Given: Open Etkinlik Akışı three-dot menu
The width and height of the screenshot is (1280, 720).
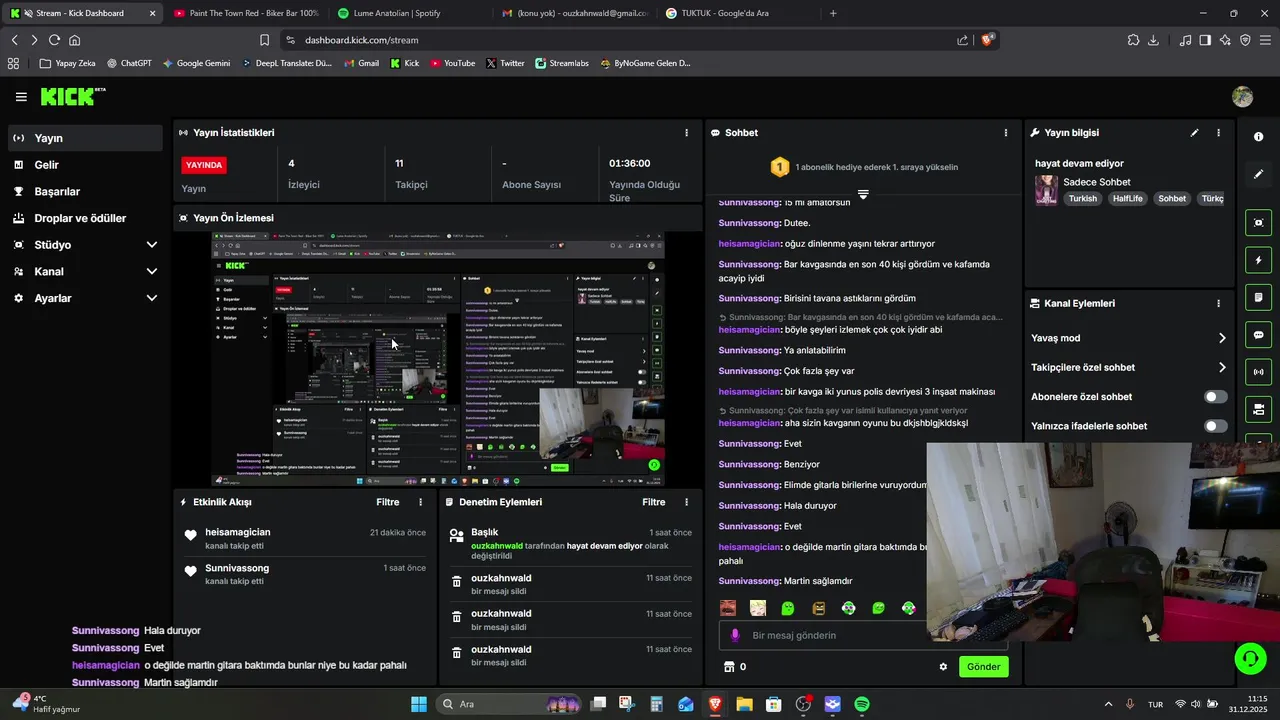Looking at the screenshot, I should (x=420, y=502).
